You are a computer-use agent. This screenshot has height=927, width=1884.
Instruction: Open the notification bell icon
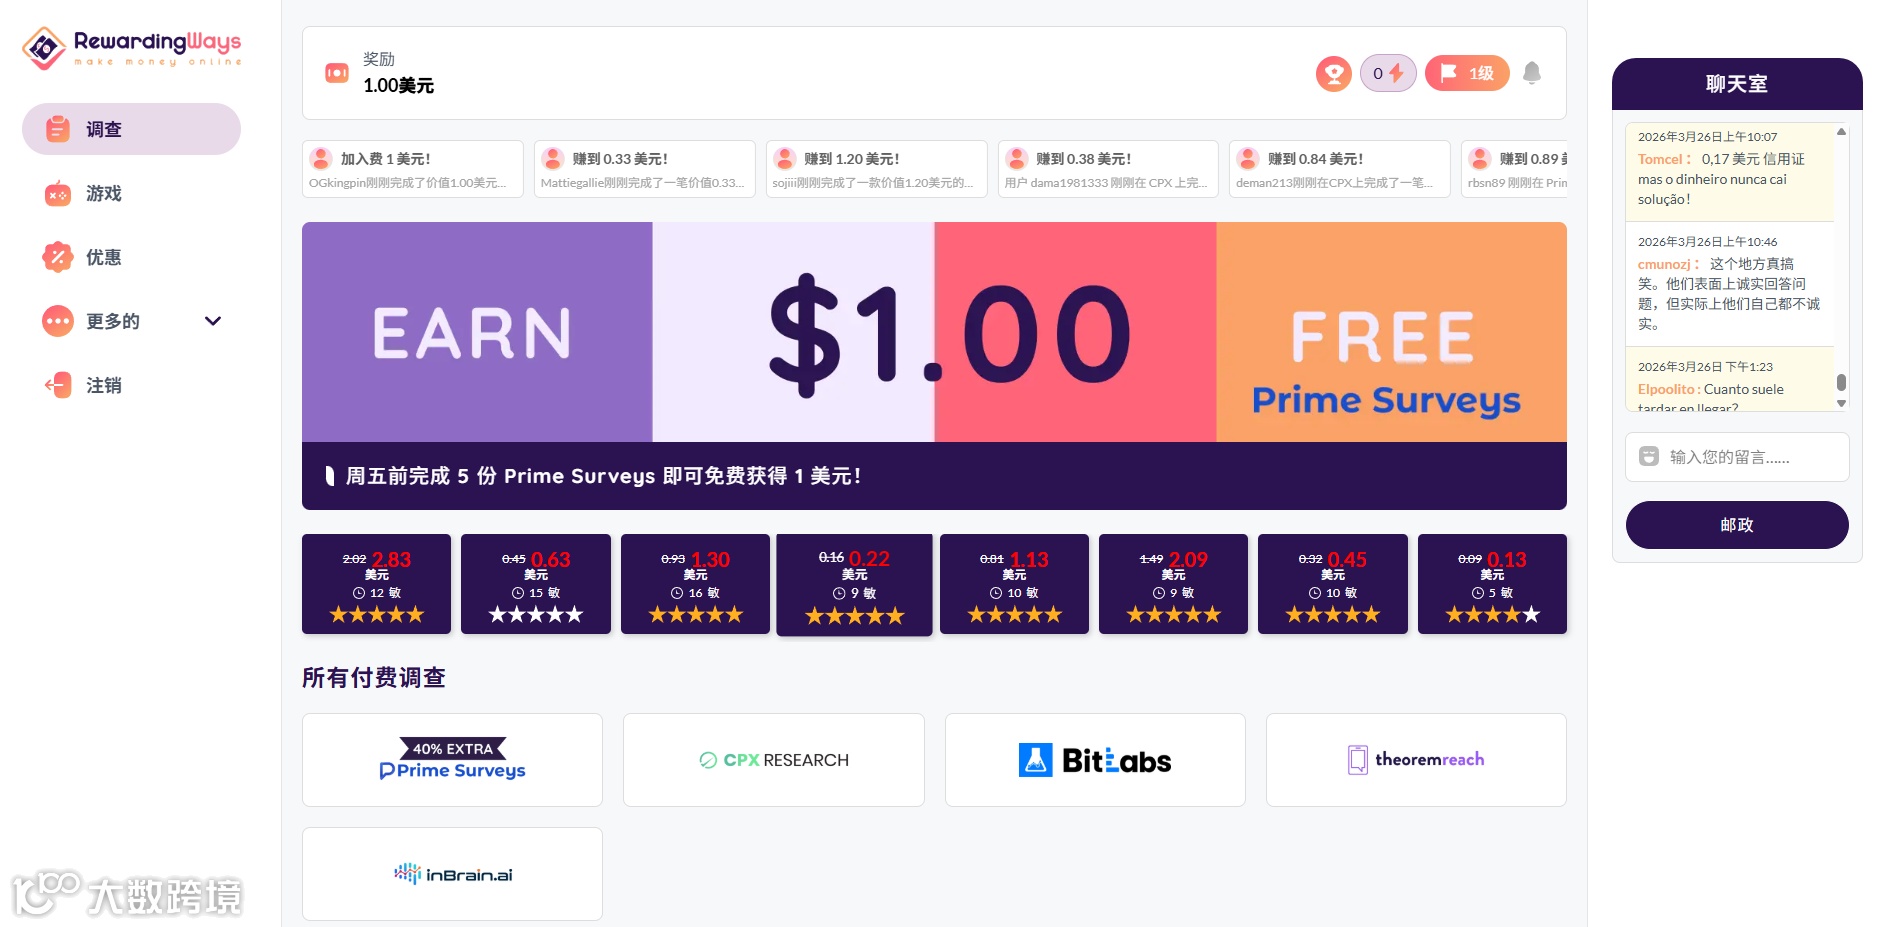pos(1531,73)
